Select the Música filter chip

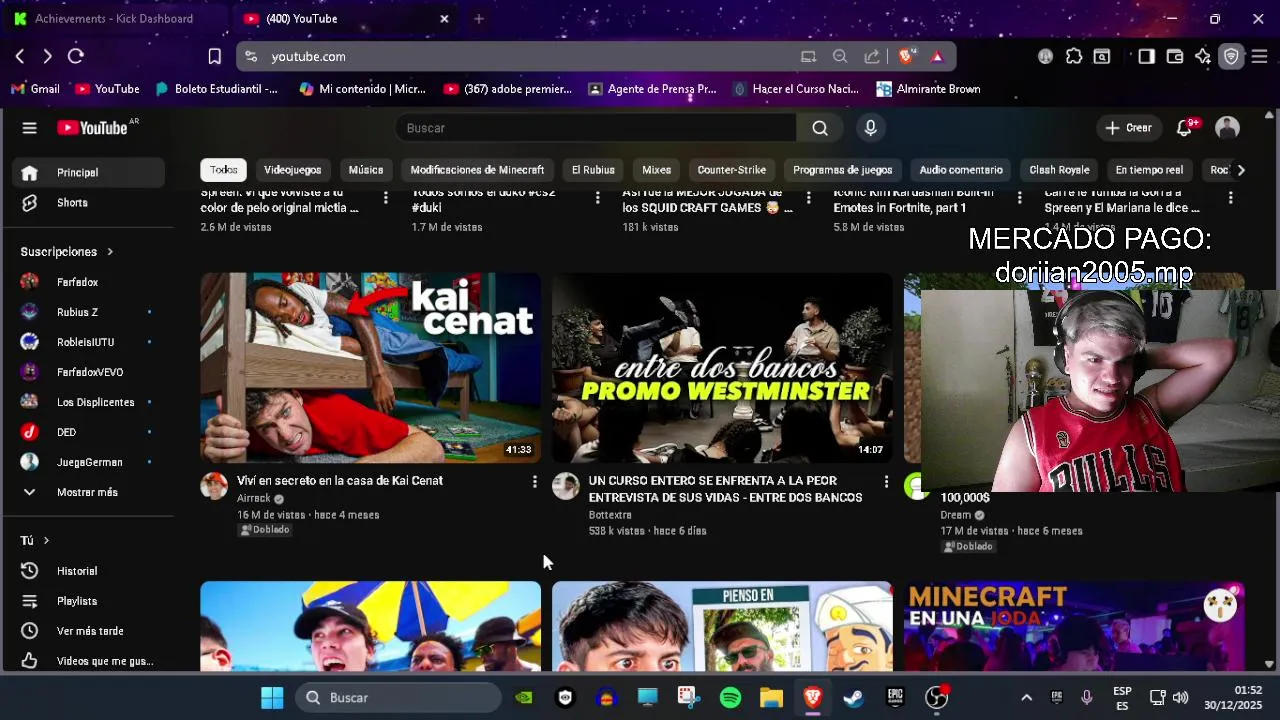coord(366,170)
